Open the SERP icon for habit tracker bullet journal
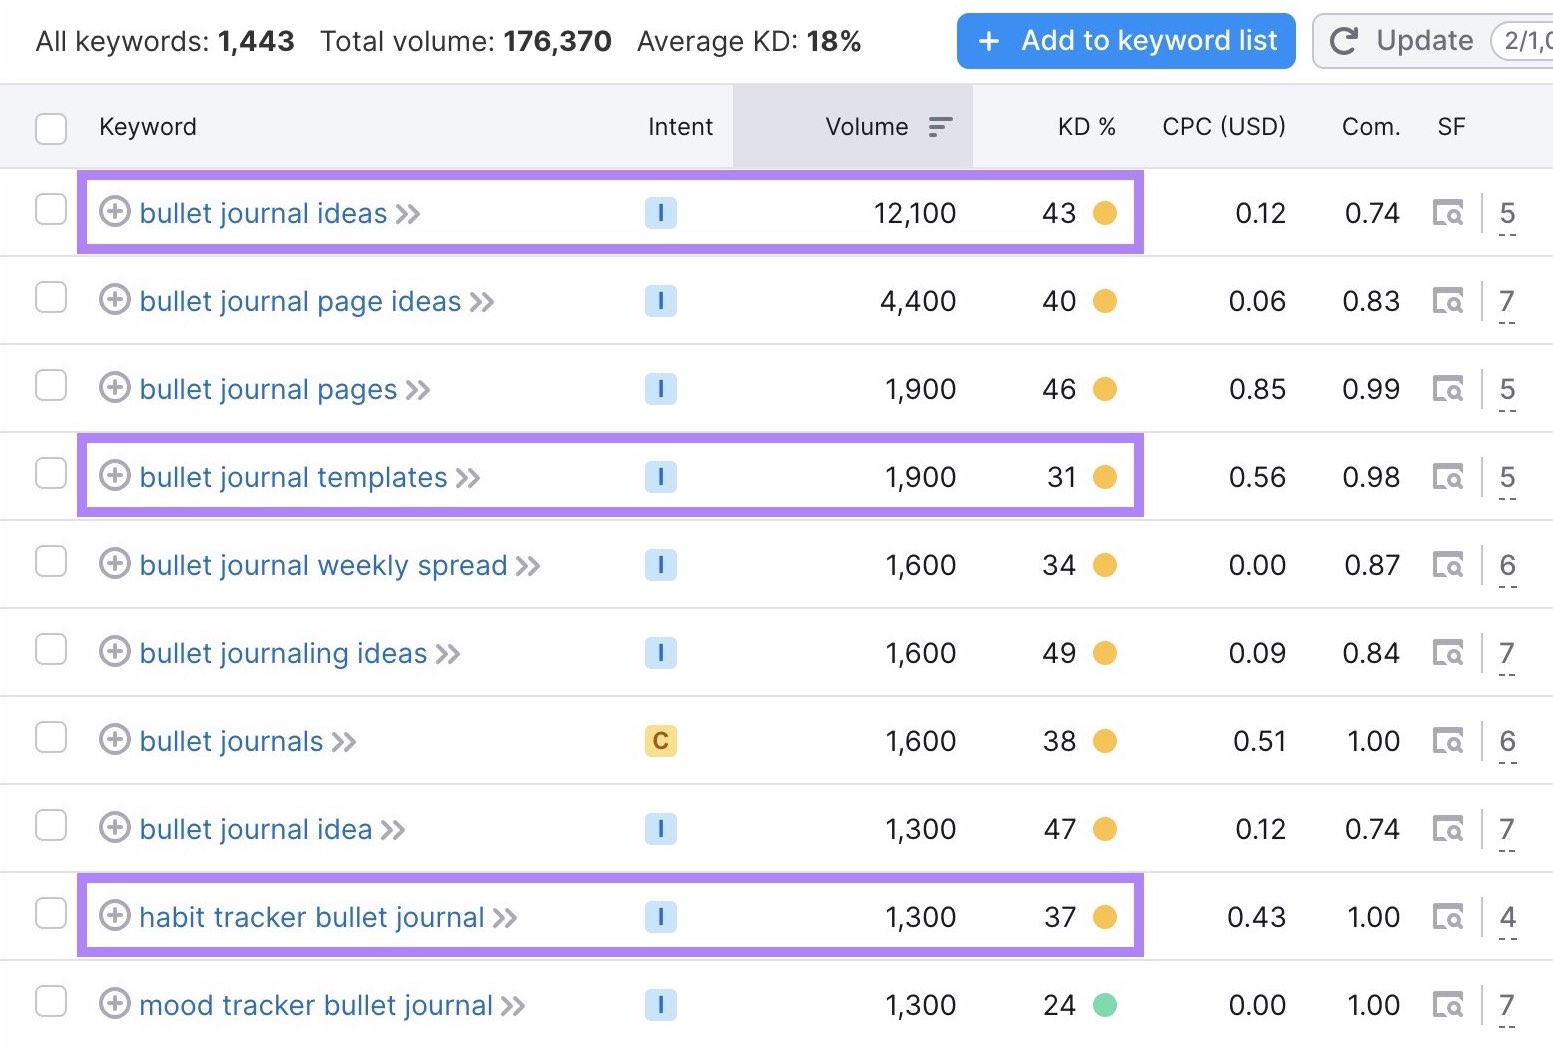Screen dimensions: 1553x1045 click(x=1447, y=917)
